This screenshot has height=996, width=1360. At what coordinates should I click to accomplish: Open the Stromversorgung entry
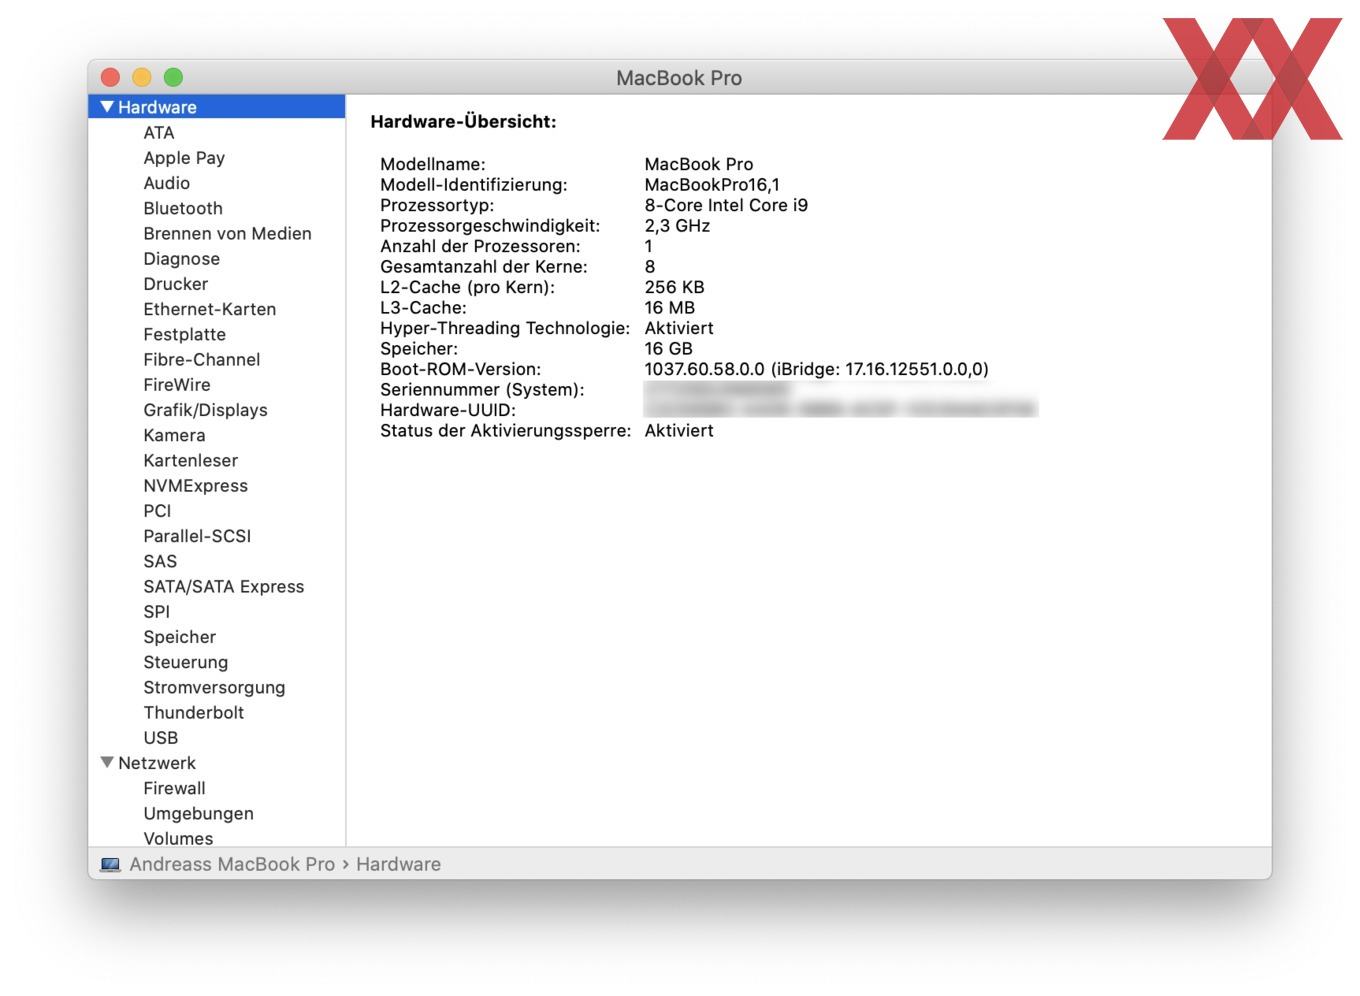coord(214,687)
